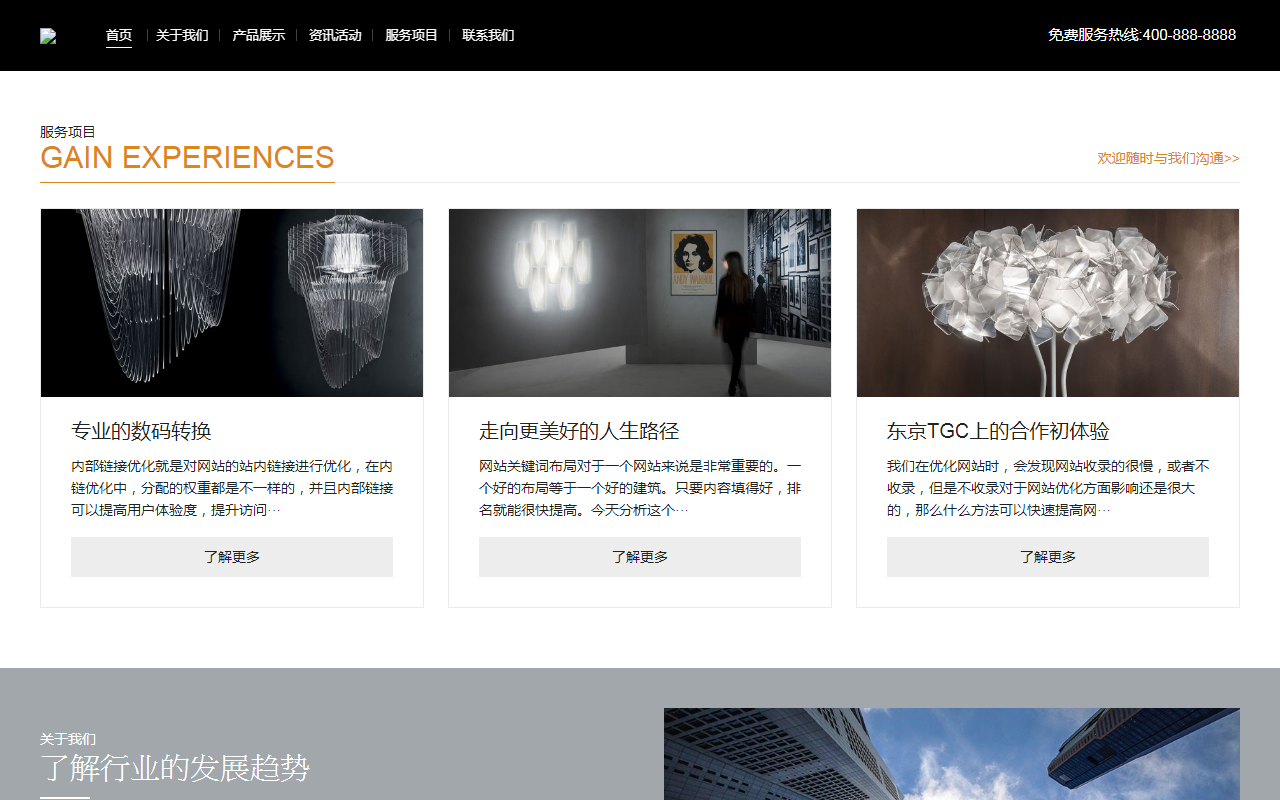
Task: Click the description starting 网站关键词布局
Action: (640, 488)
